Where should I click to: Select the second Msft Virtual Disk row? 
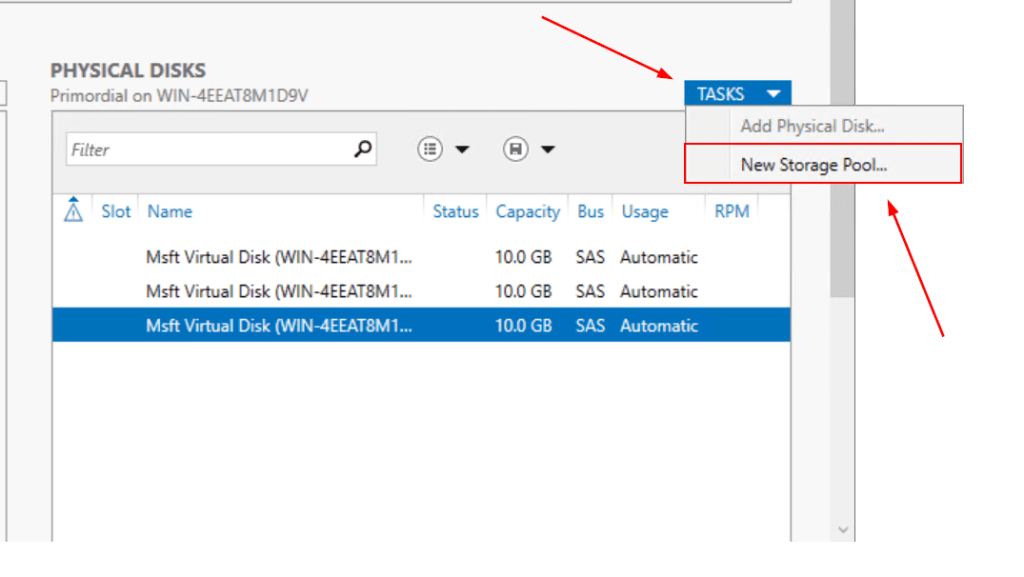pyautogui.click(x=279, y=291)
